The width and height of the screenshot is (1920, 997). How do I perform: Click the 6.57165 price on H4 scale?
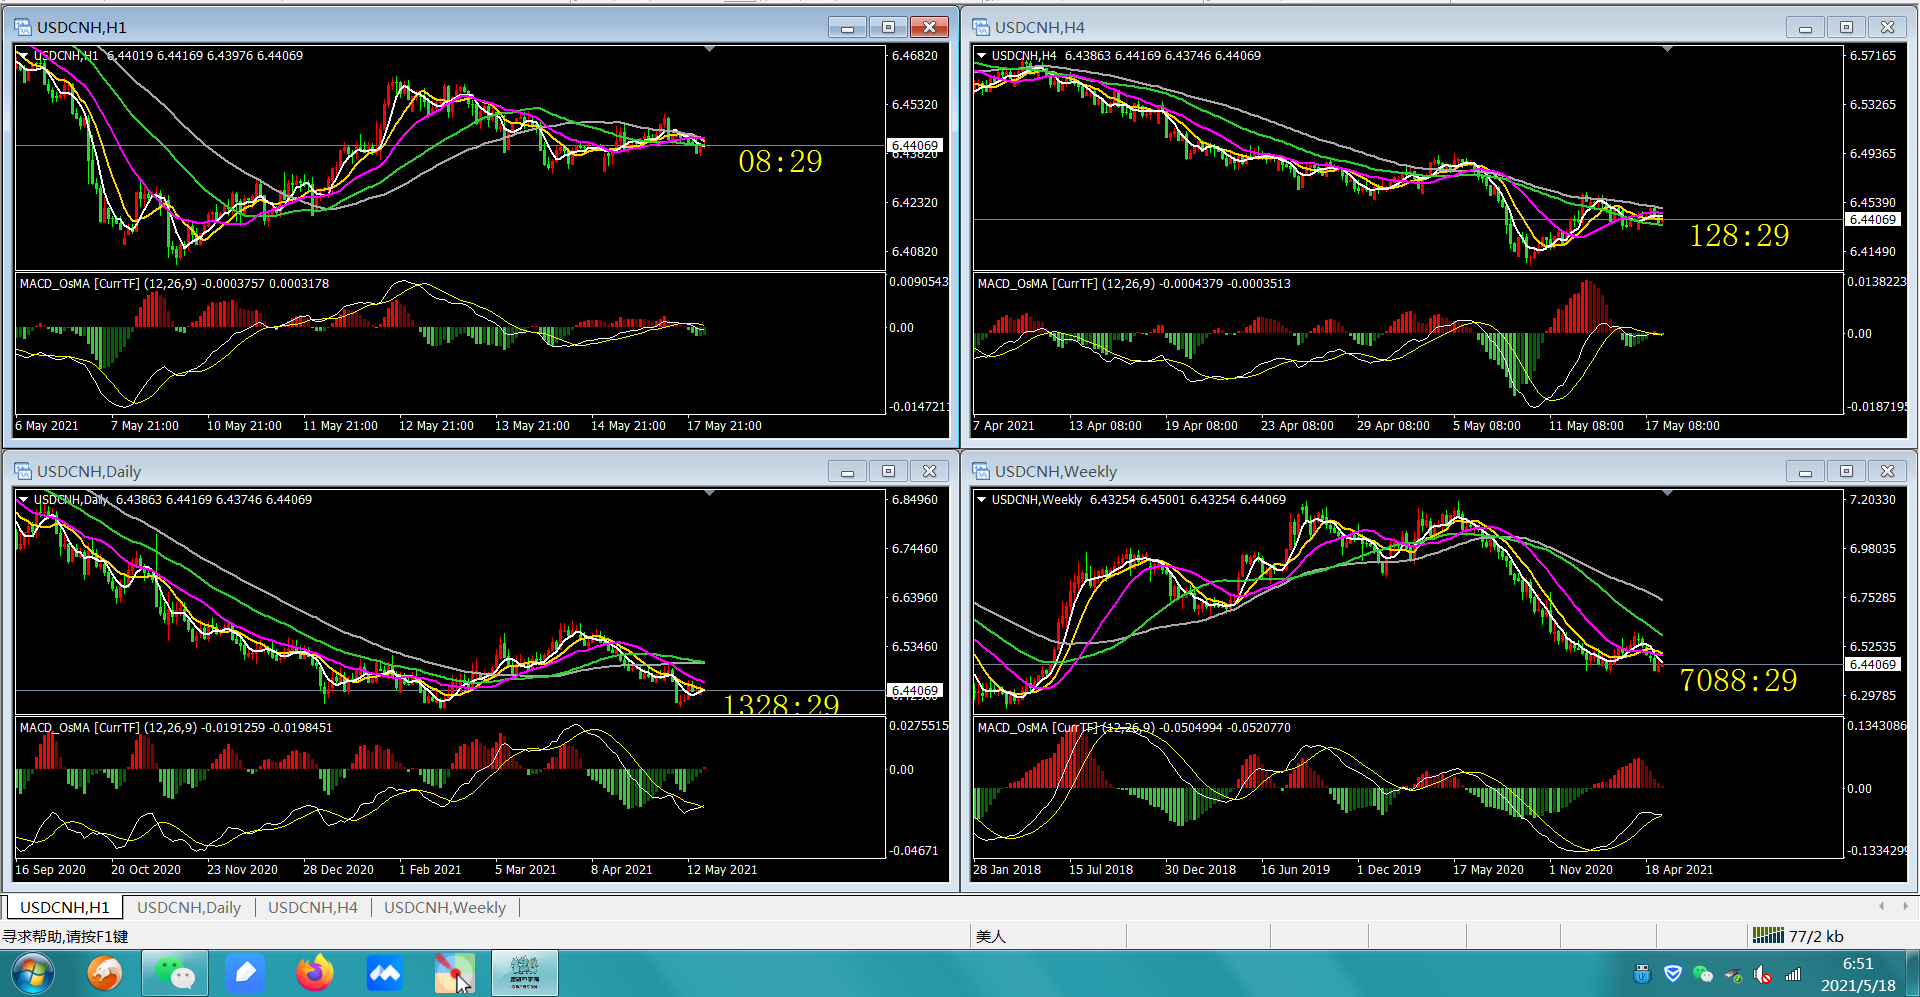tap(1873, 56)
